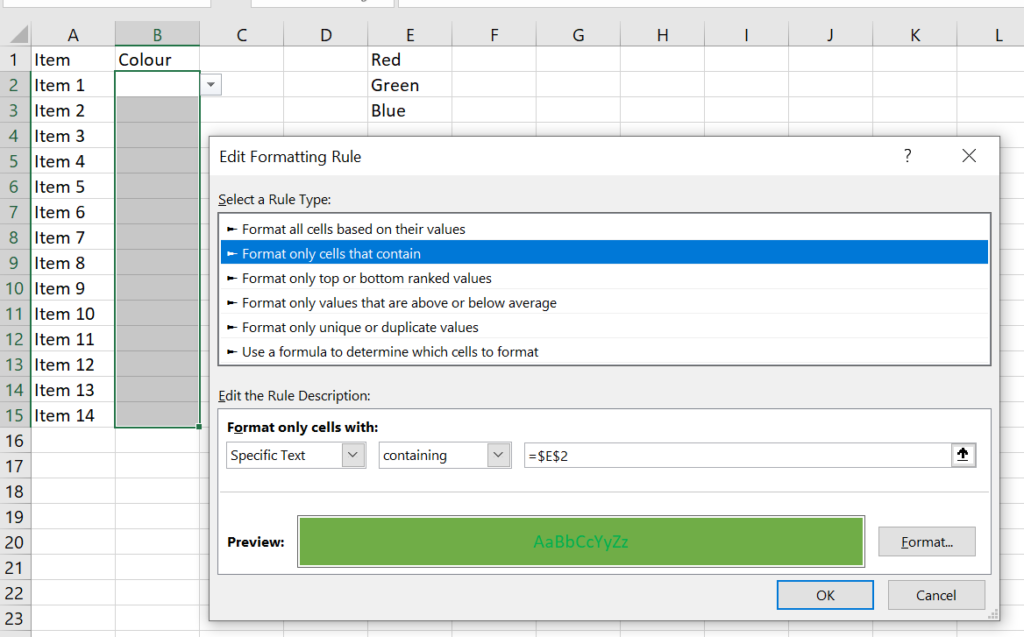Viewport: 1024px width, 637px height.
Task: Close the Edit Formatting Rule dialog
Action: (968, 156)
